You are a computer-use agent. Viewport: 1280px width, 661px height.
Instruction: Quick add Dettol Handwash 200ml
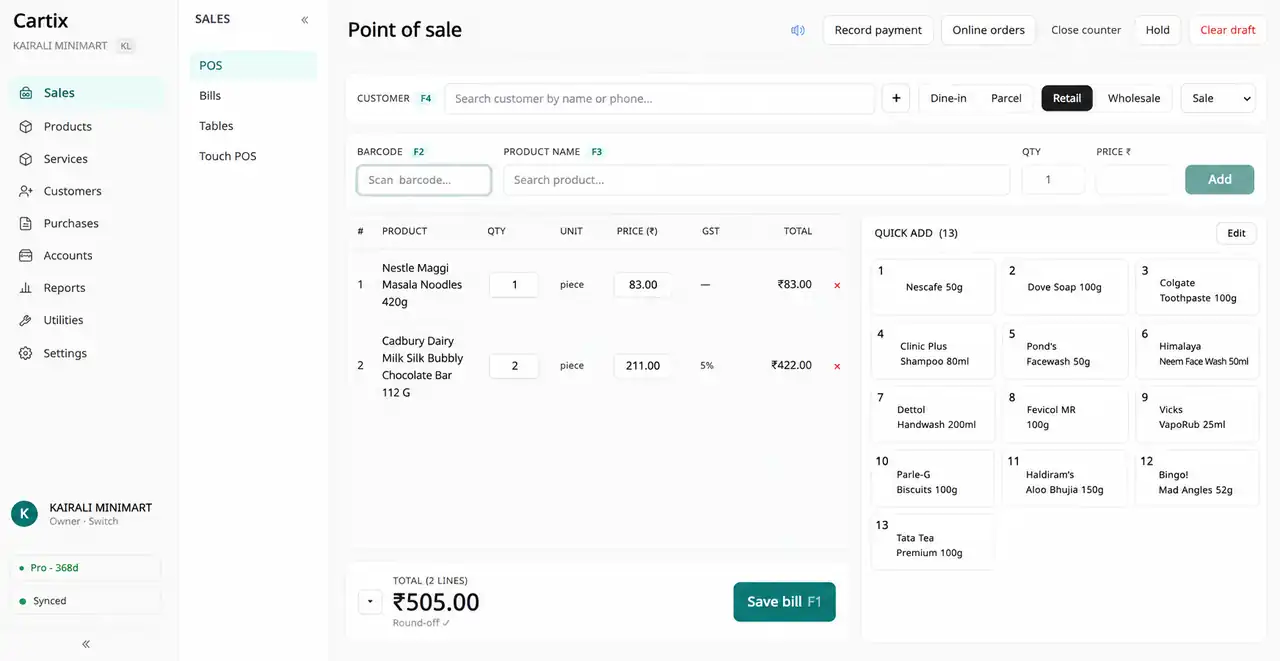coord(934,415)
